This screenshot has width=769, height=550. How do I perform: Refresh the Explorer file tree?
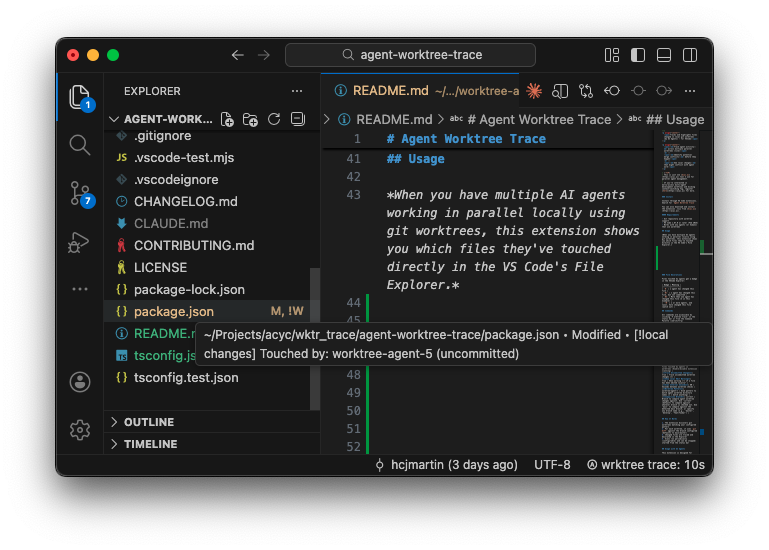coord(273,119)
